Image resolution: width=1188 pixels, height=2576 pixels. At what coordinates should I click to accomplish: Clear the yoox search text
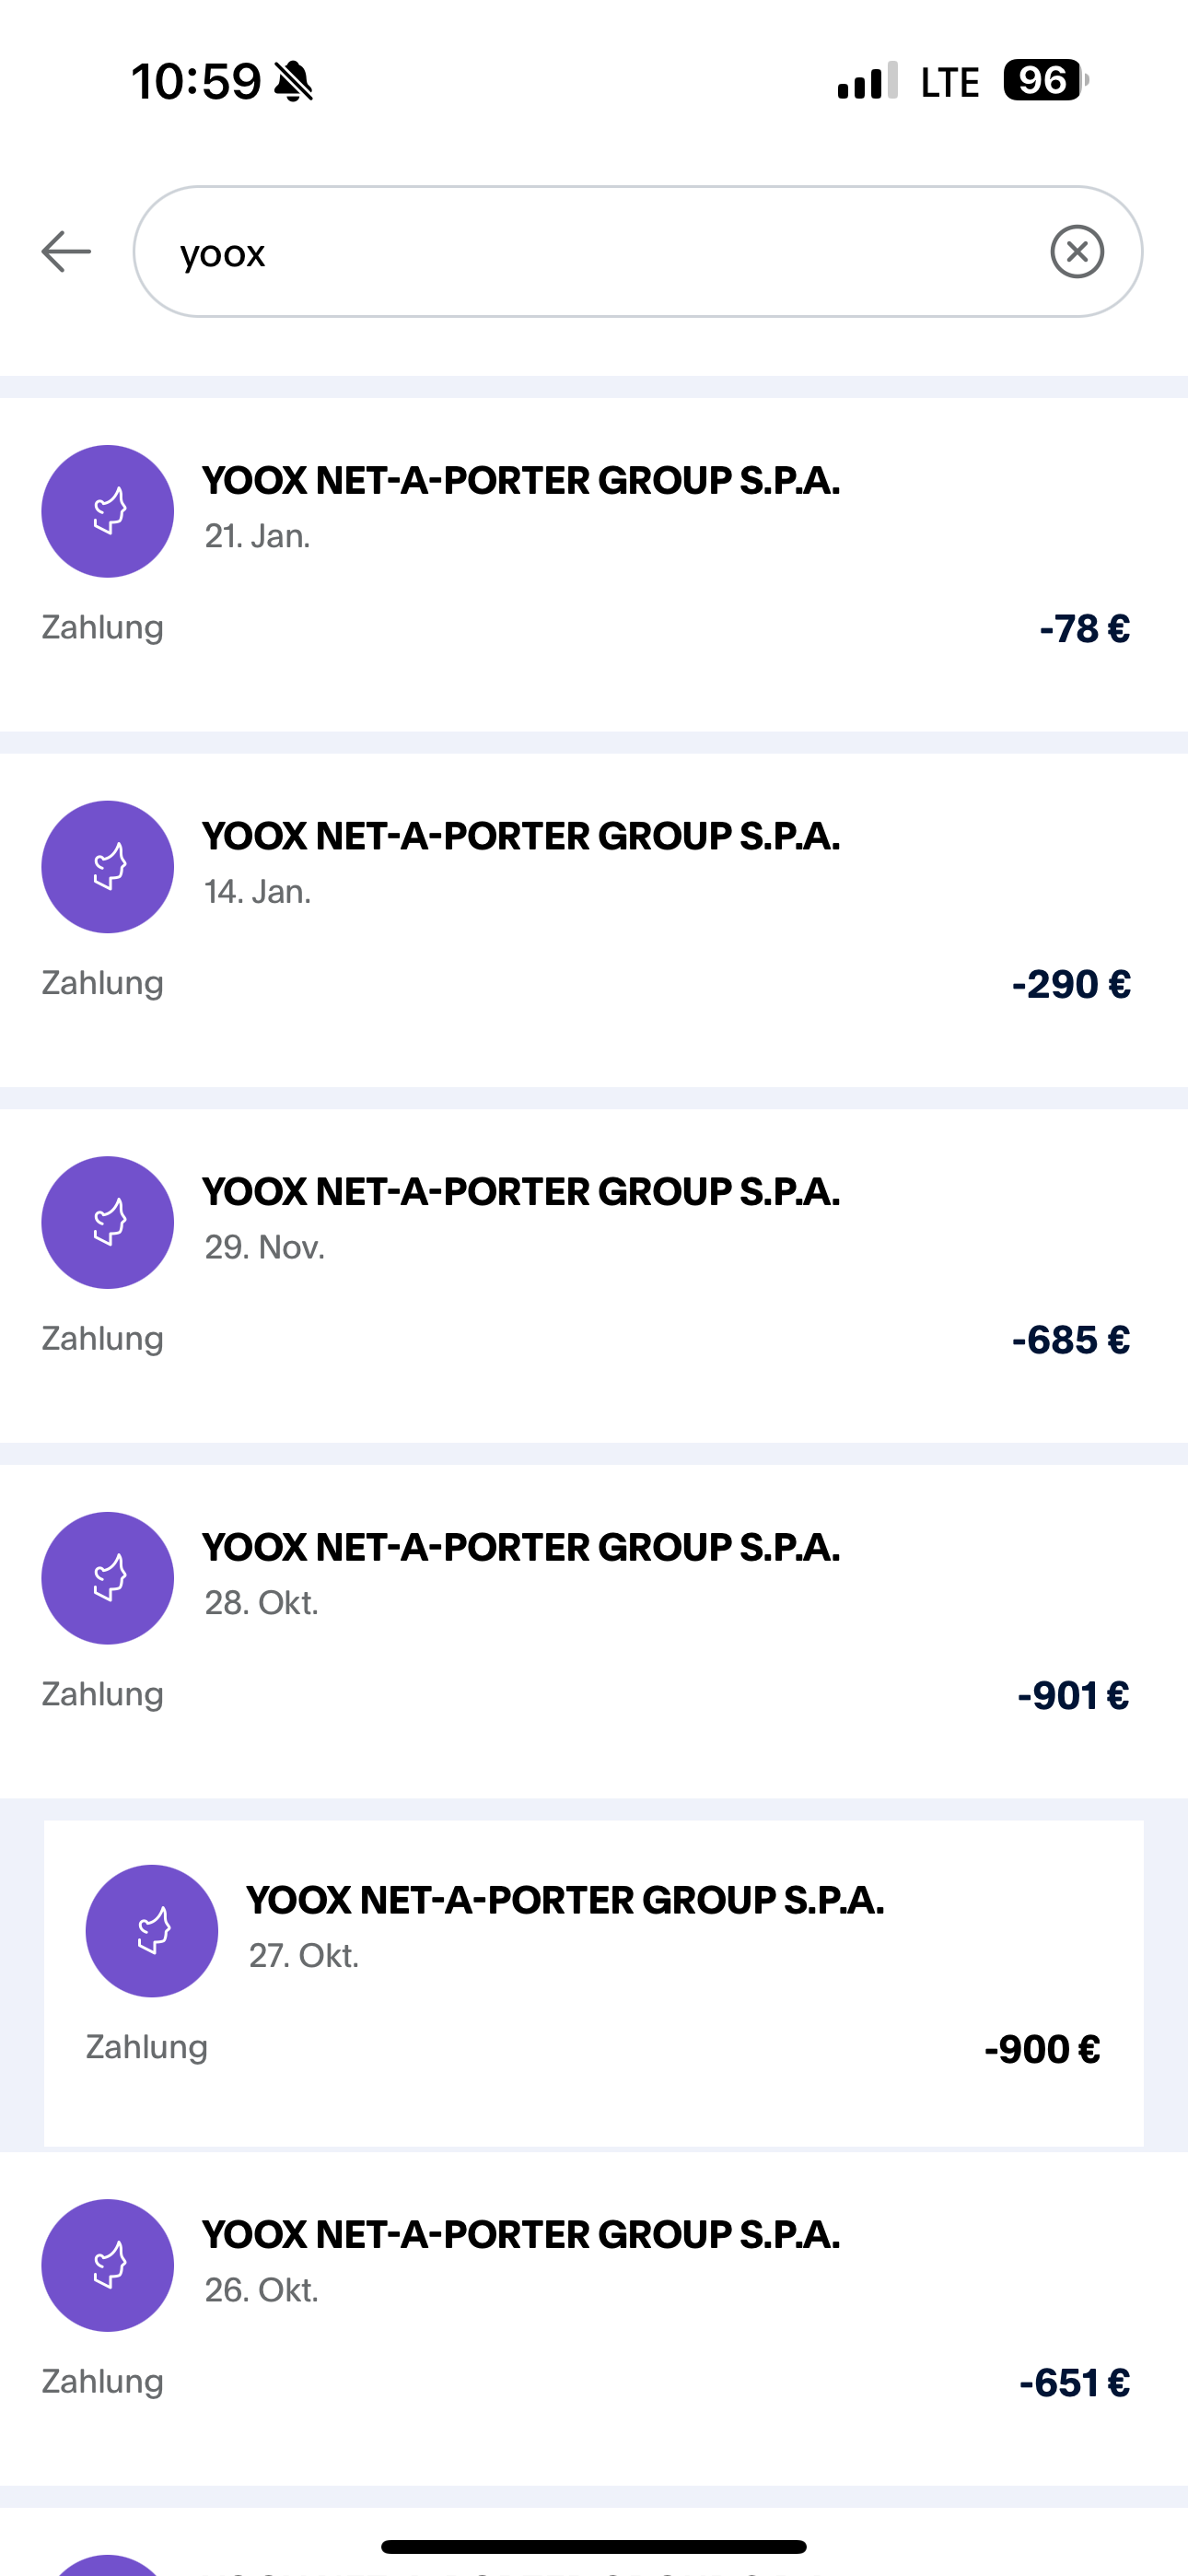(1077, 251)
